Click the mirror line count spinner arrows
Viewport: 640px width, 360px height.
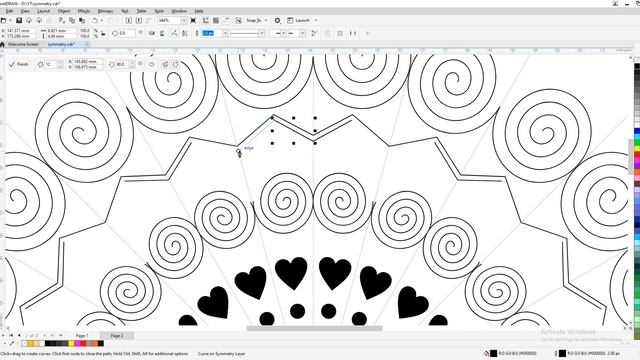point(60,64)
